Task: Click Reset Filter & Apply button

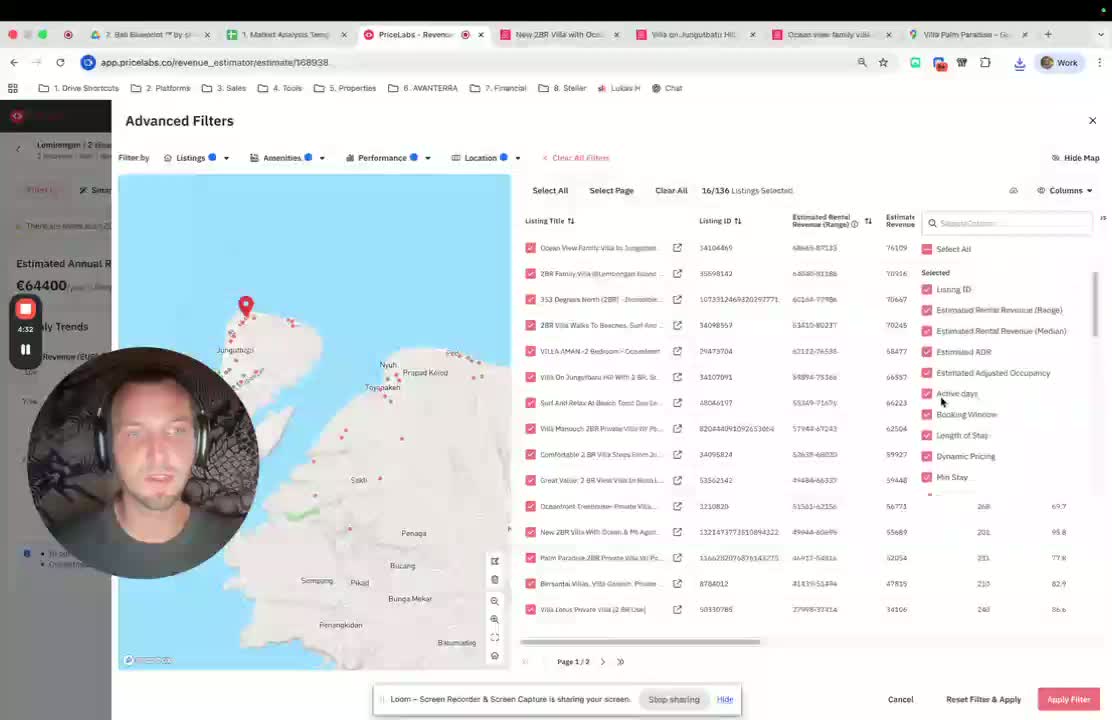Action: (x=983, y=699)
